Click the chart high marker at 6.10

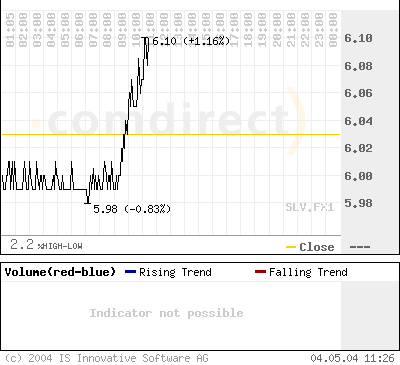(145, 38)
